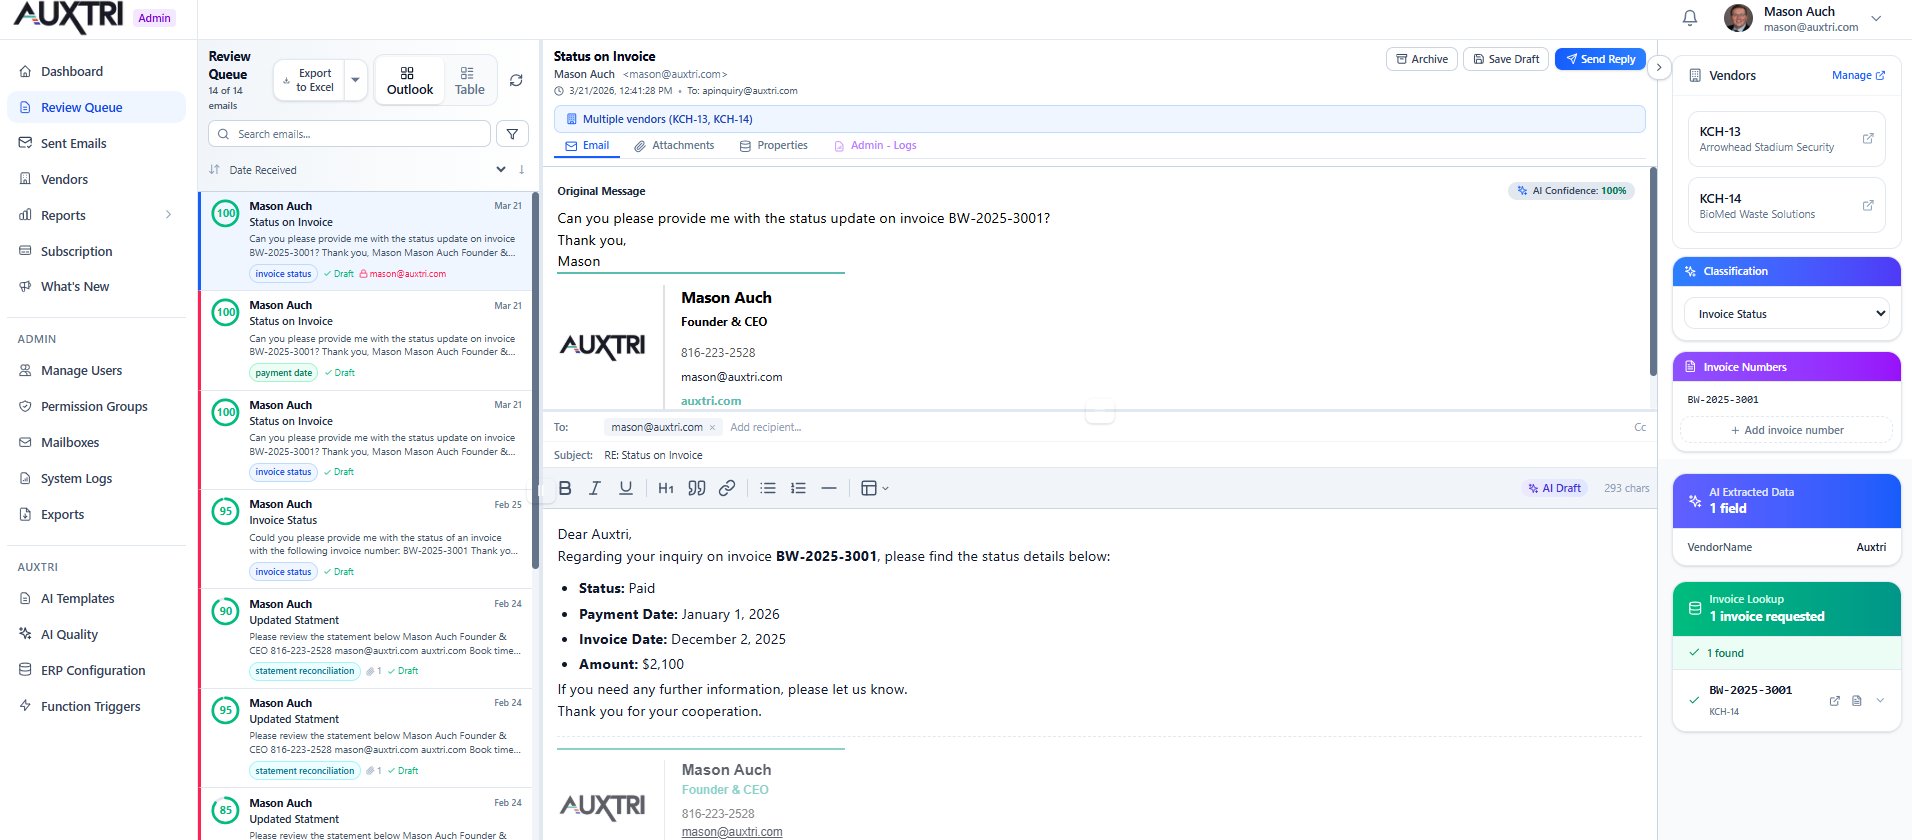Click Manage vendors link

pyautogui.click(x=1858, y=75)
